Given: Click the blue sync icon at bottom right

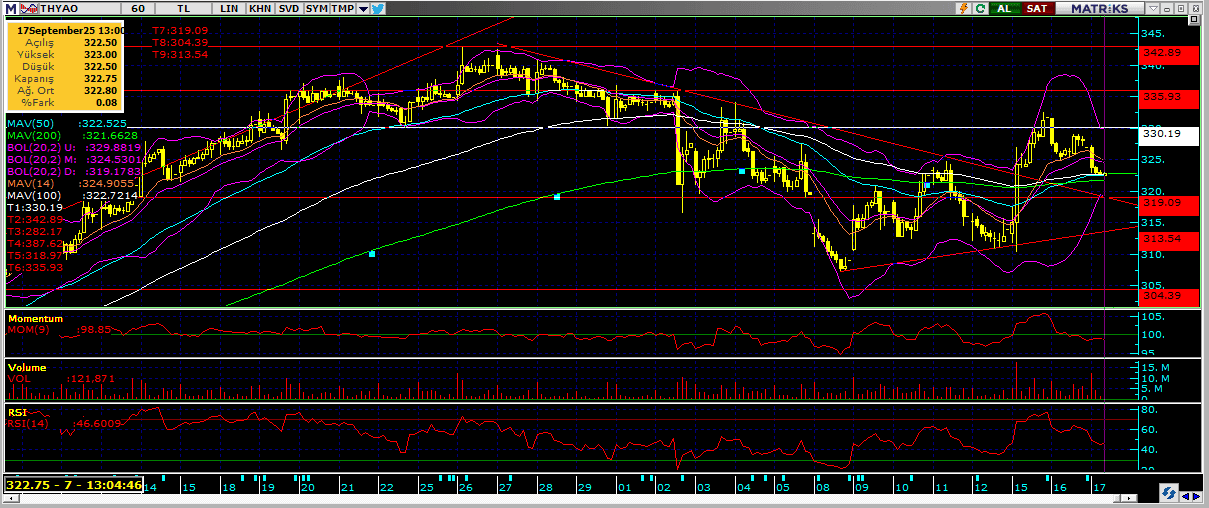Looking at the screenshot, I should (1167, 493).
